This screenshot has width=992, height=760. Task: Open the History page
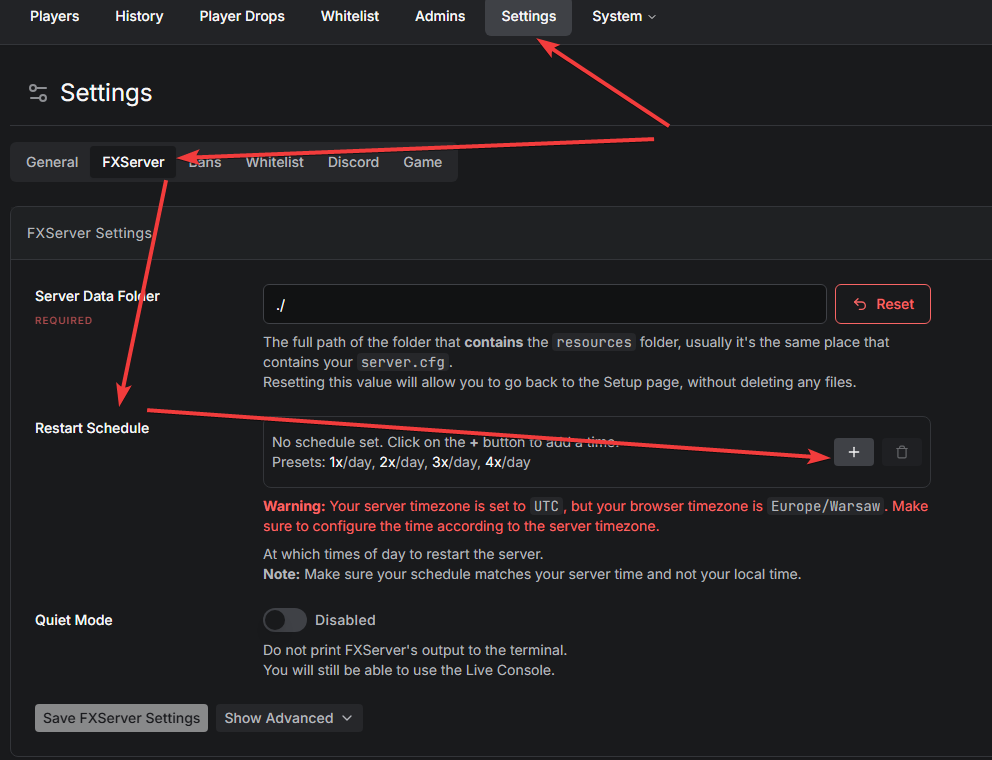(139, 17)
